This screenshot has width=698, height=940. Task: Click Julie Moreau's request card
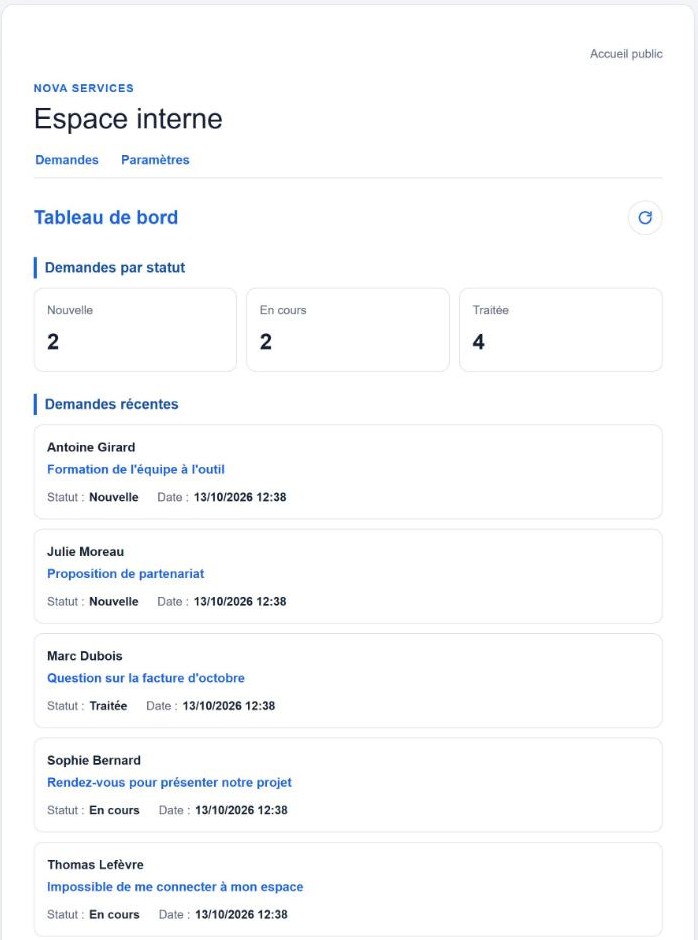point(348,576)
